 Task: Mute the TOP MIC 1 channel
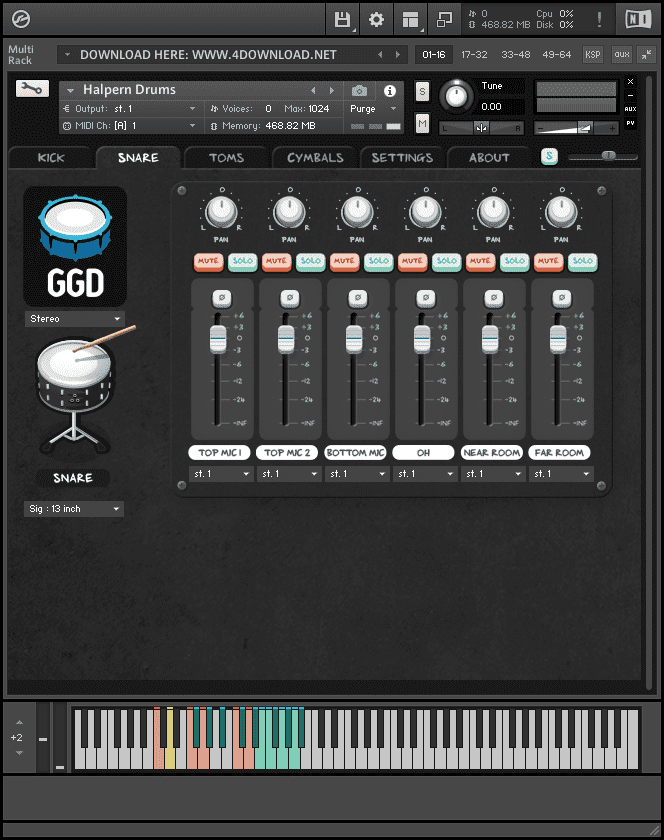point(208,261)
